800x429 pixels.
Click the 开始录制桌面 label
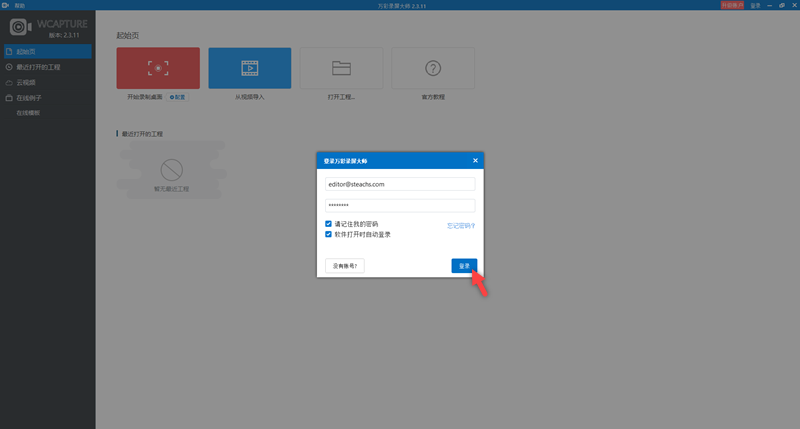tap(144, 97)
